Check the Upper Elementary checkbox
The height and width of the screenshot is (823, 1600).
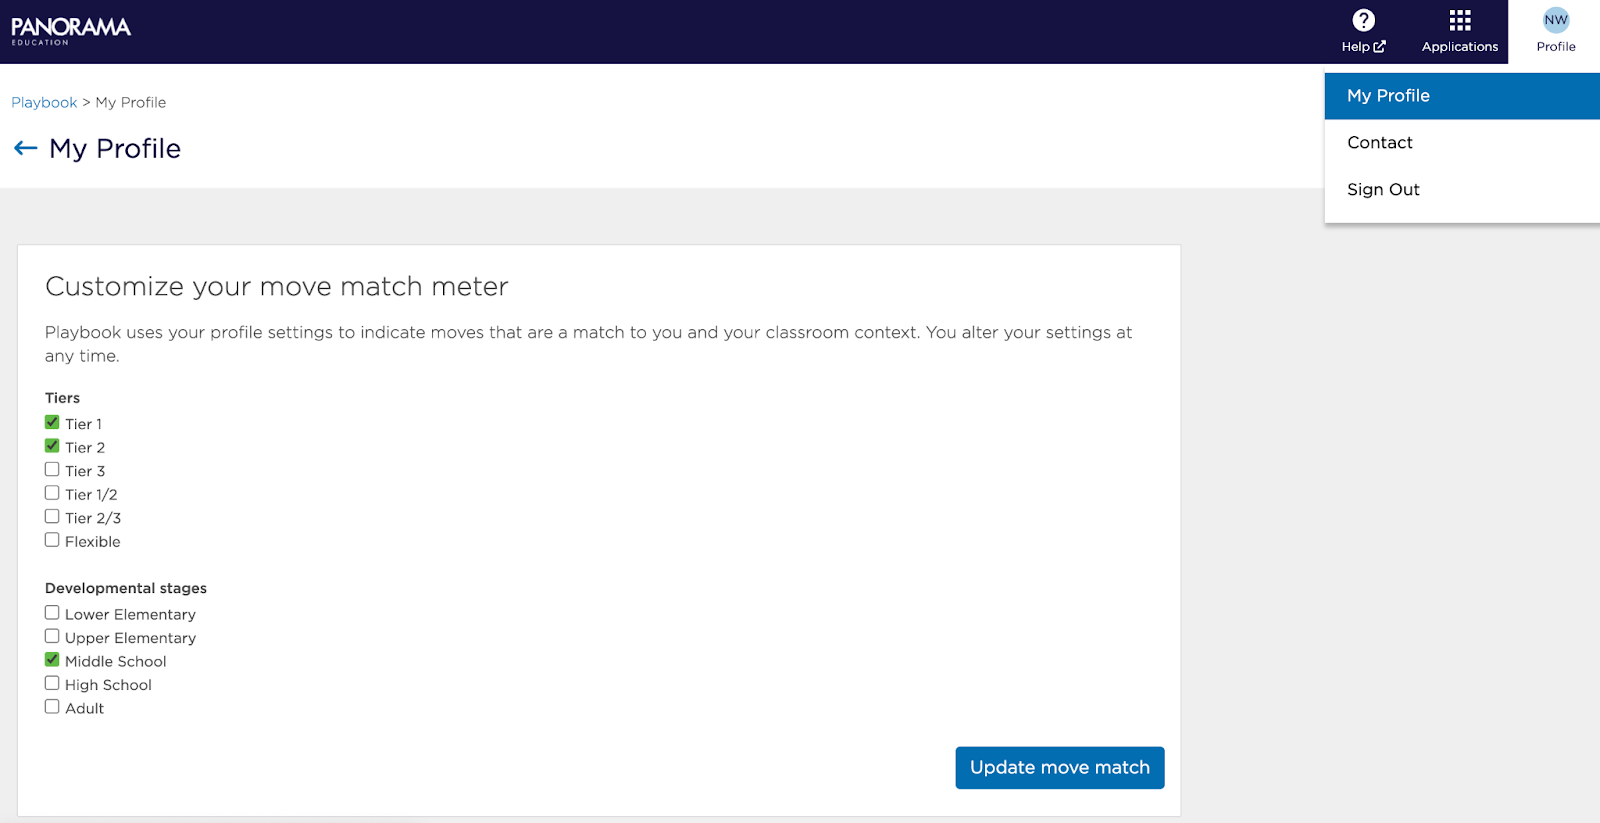click(52, 636)
